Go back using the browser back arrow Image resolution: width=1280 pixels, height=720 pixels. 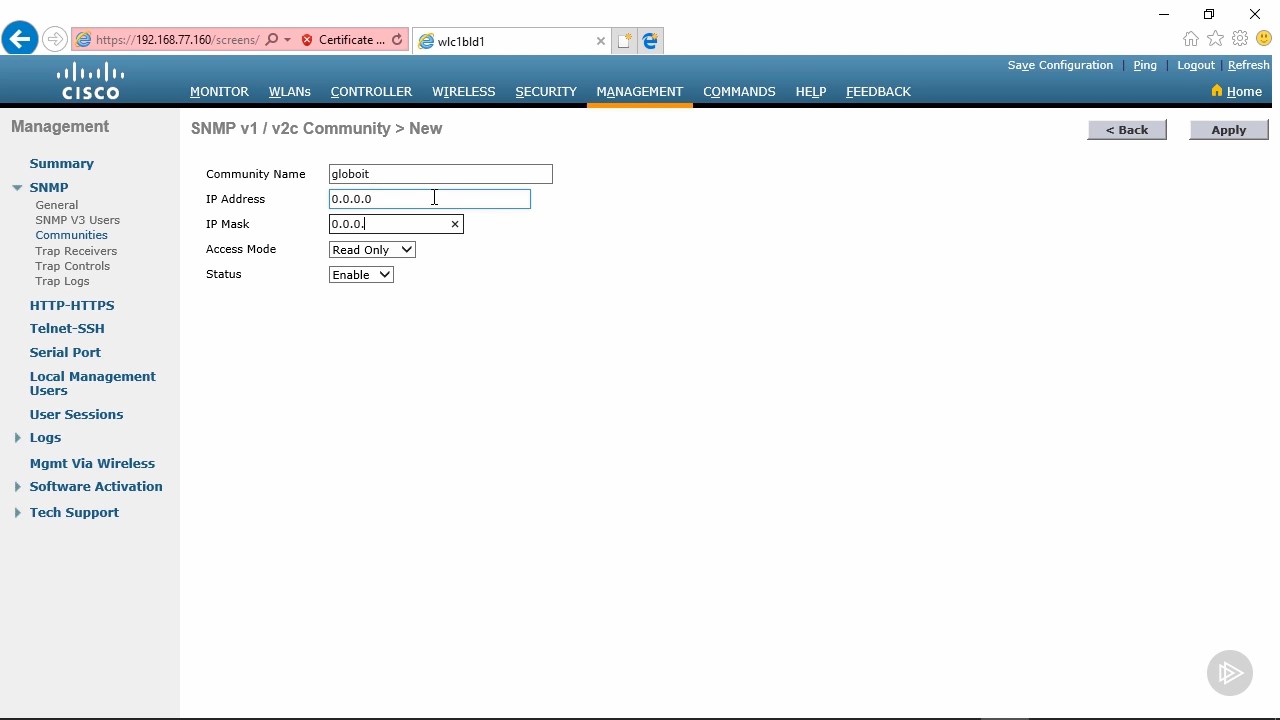19,40
